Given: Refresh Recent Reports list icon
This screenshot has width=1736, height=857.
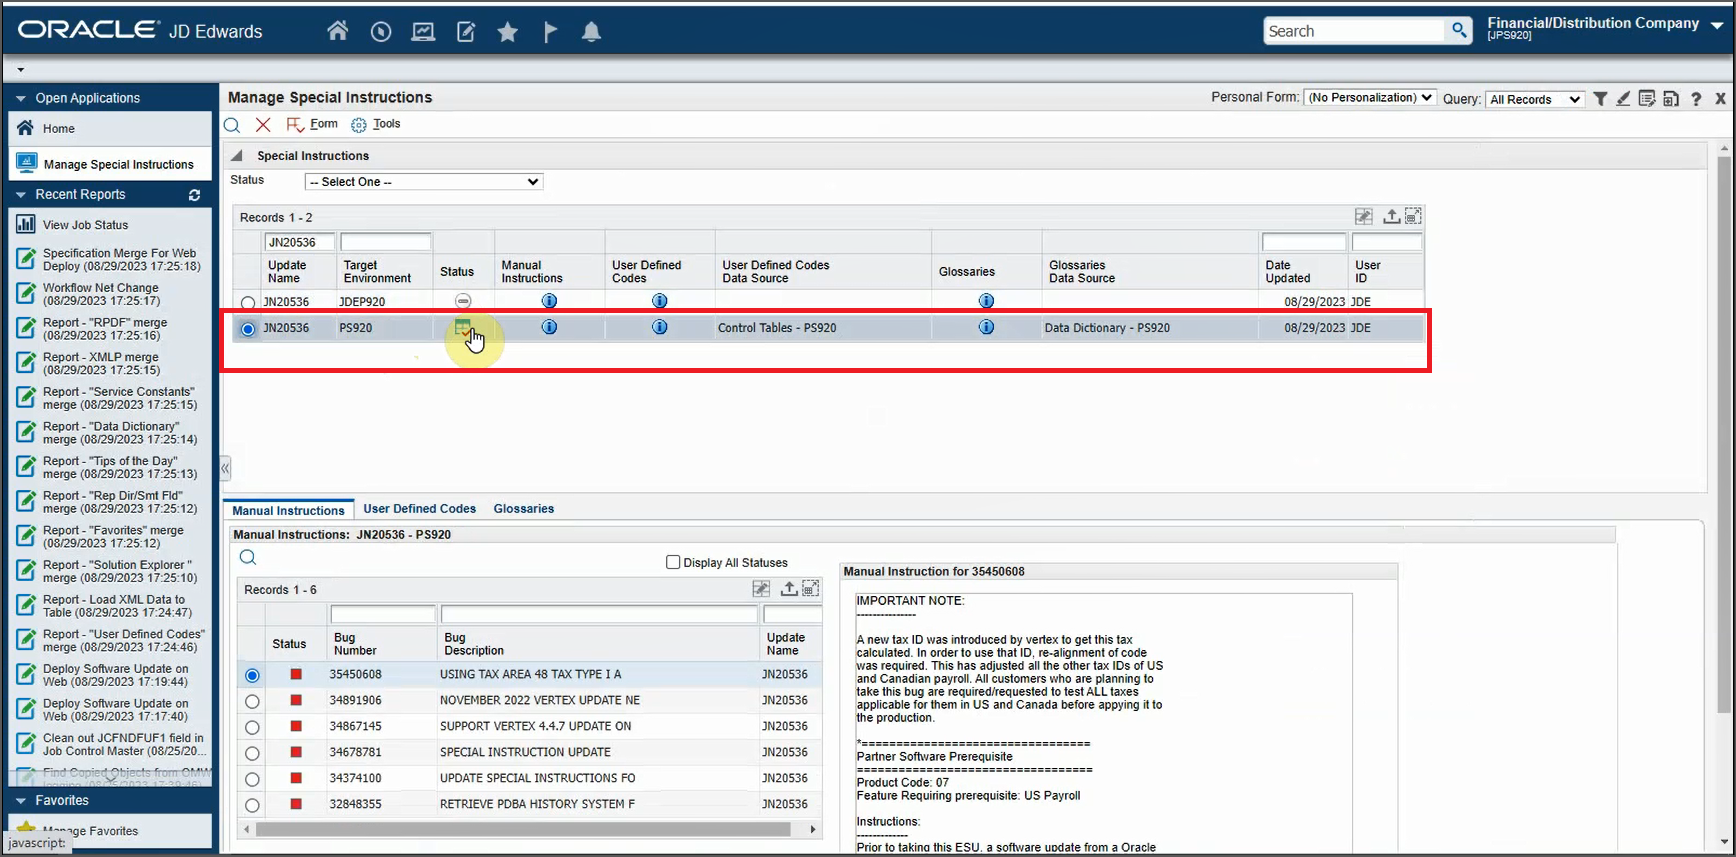Looking at the screenshot, I should coord(194,195).
